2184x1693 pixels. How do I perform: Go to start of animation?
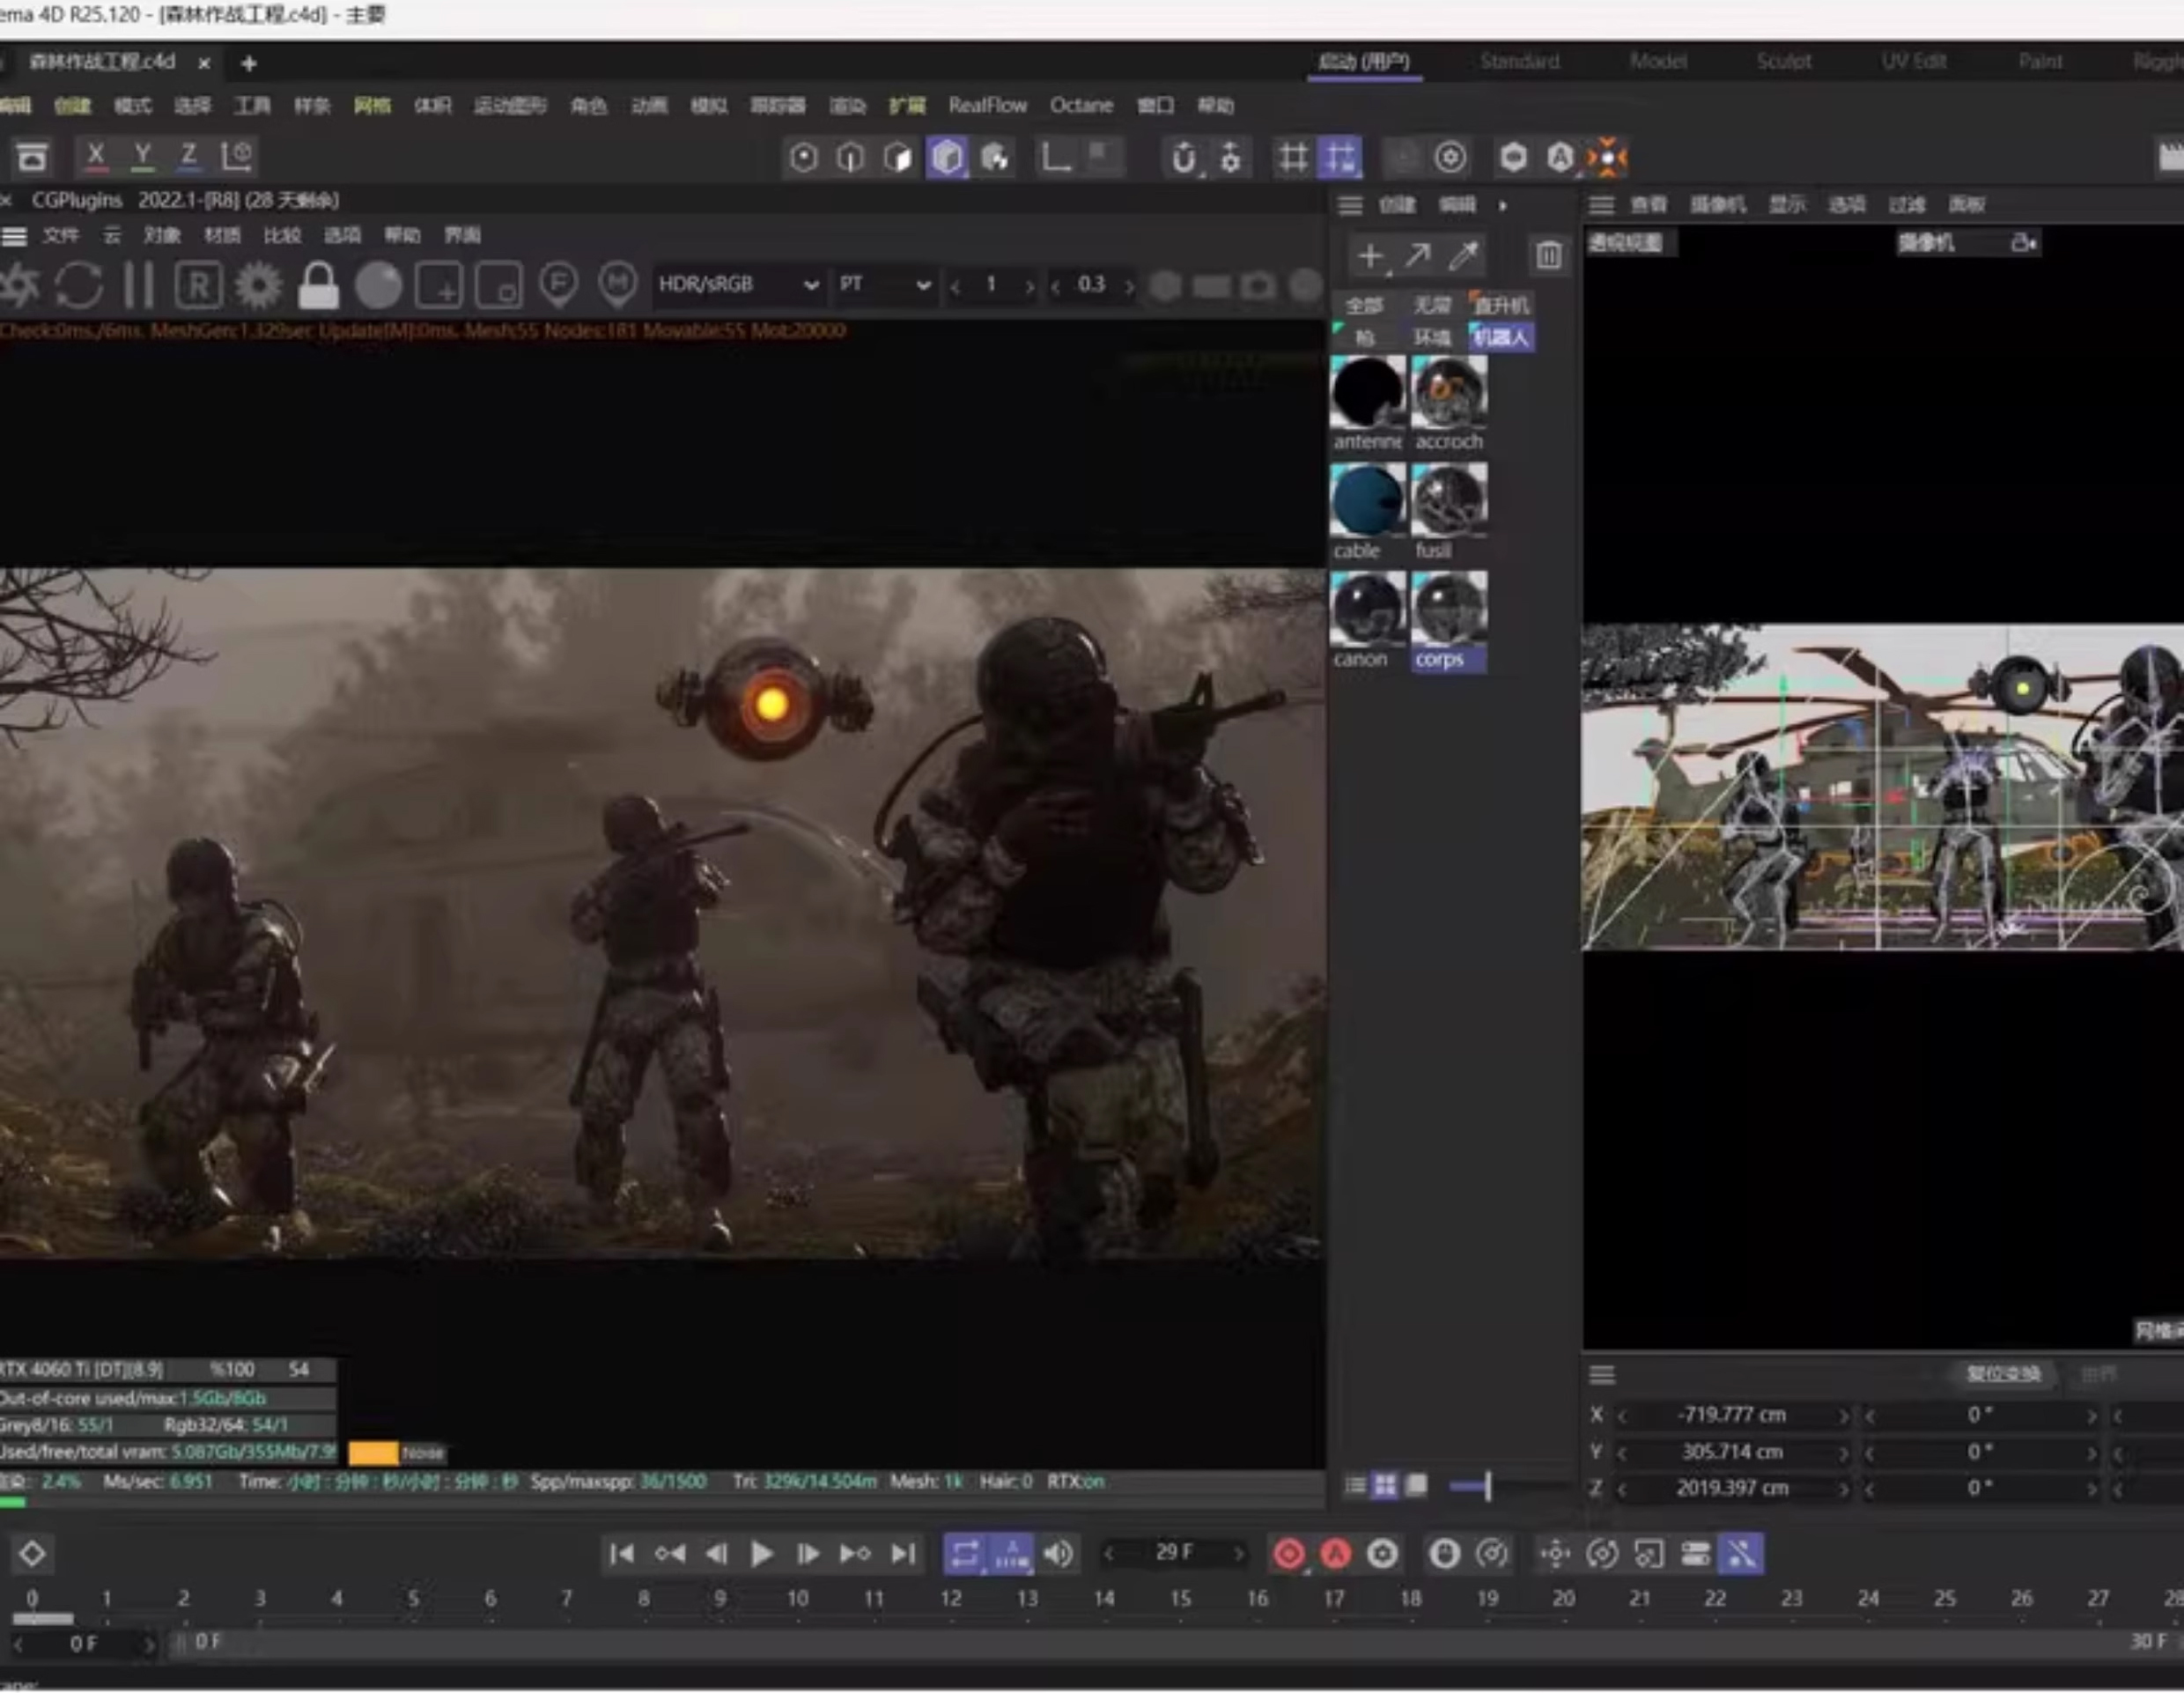click(x=621, y=1554)
